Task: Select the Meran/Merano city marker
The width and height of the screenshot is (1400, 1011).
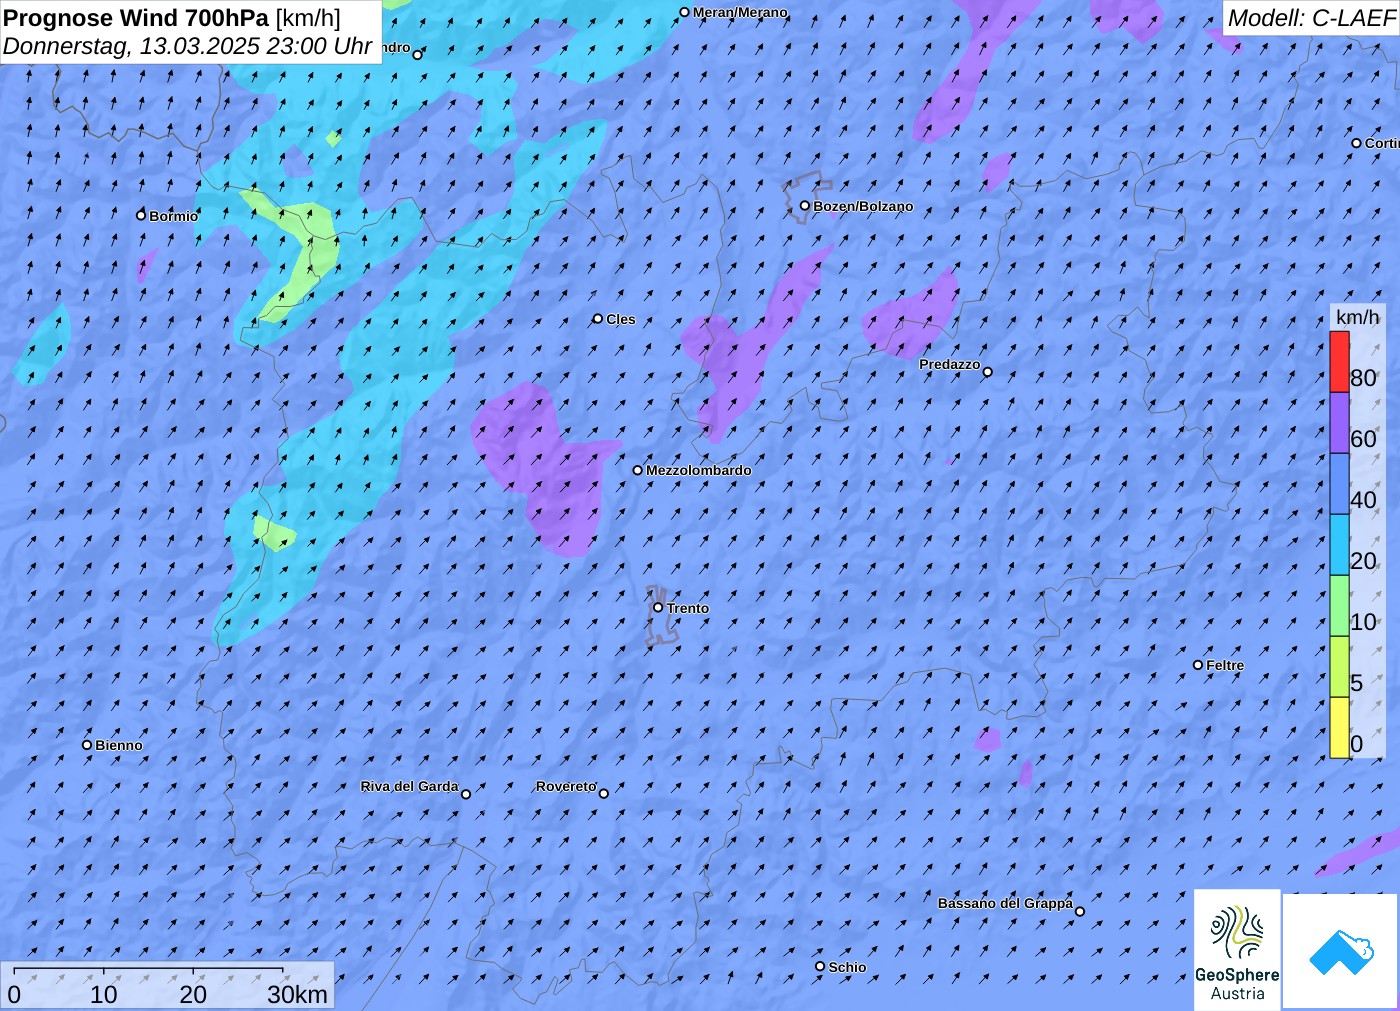Action: 684,12
